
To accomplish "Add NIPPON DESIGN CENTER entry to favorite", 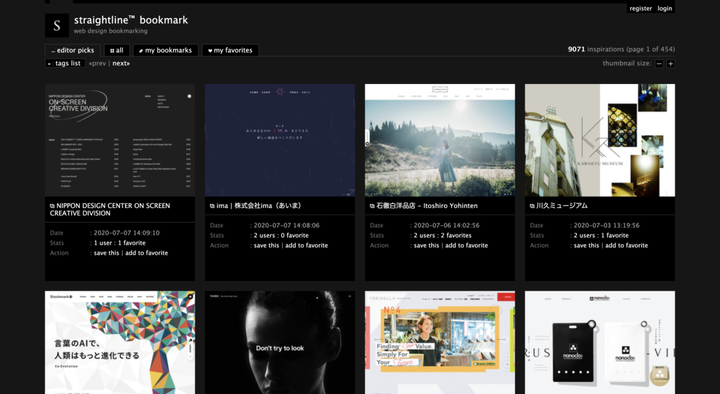I will [x=146, y=253].
